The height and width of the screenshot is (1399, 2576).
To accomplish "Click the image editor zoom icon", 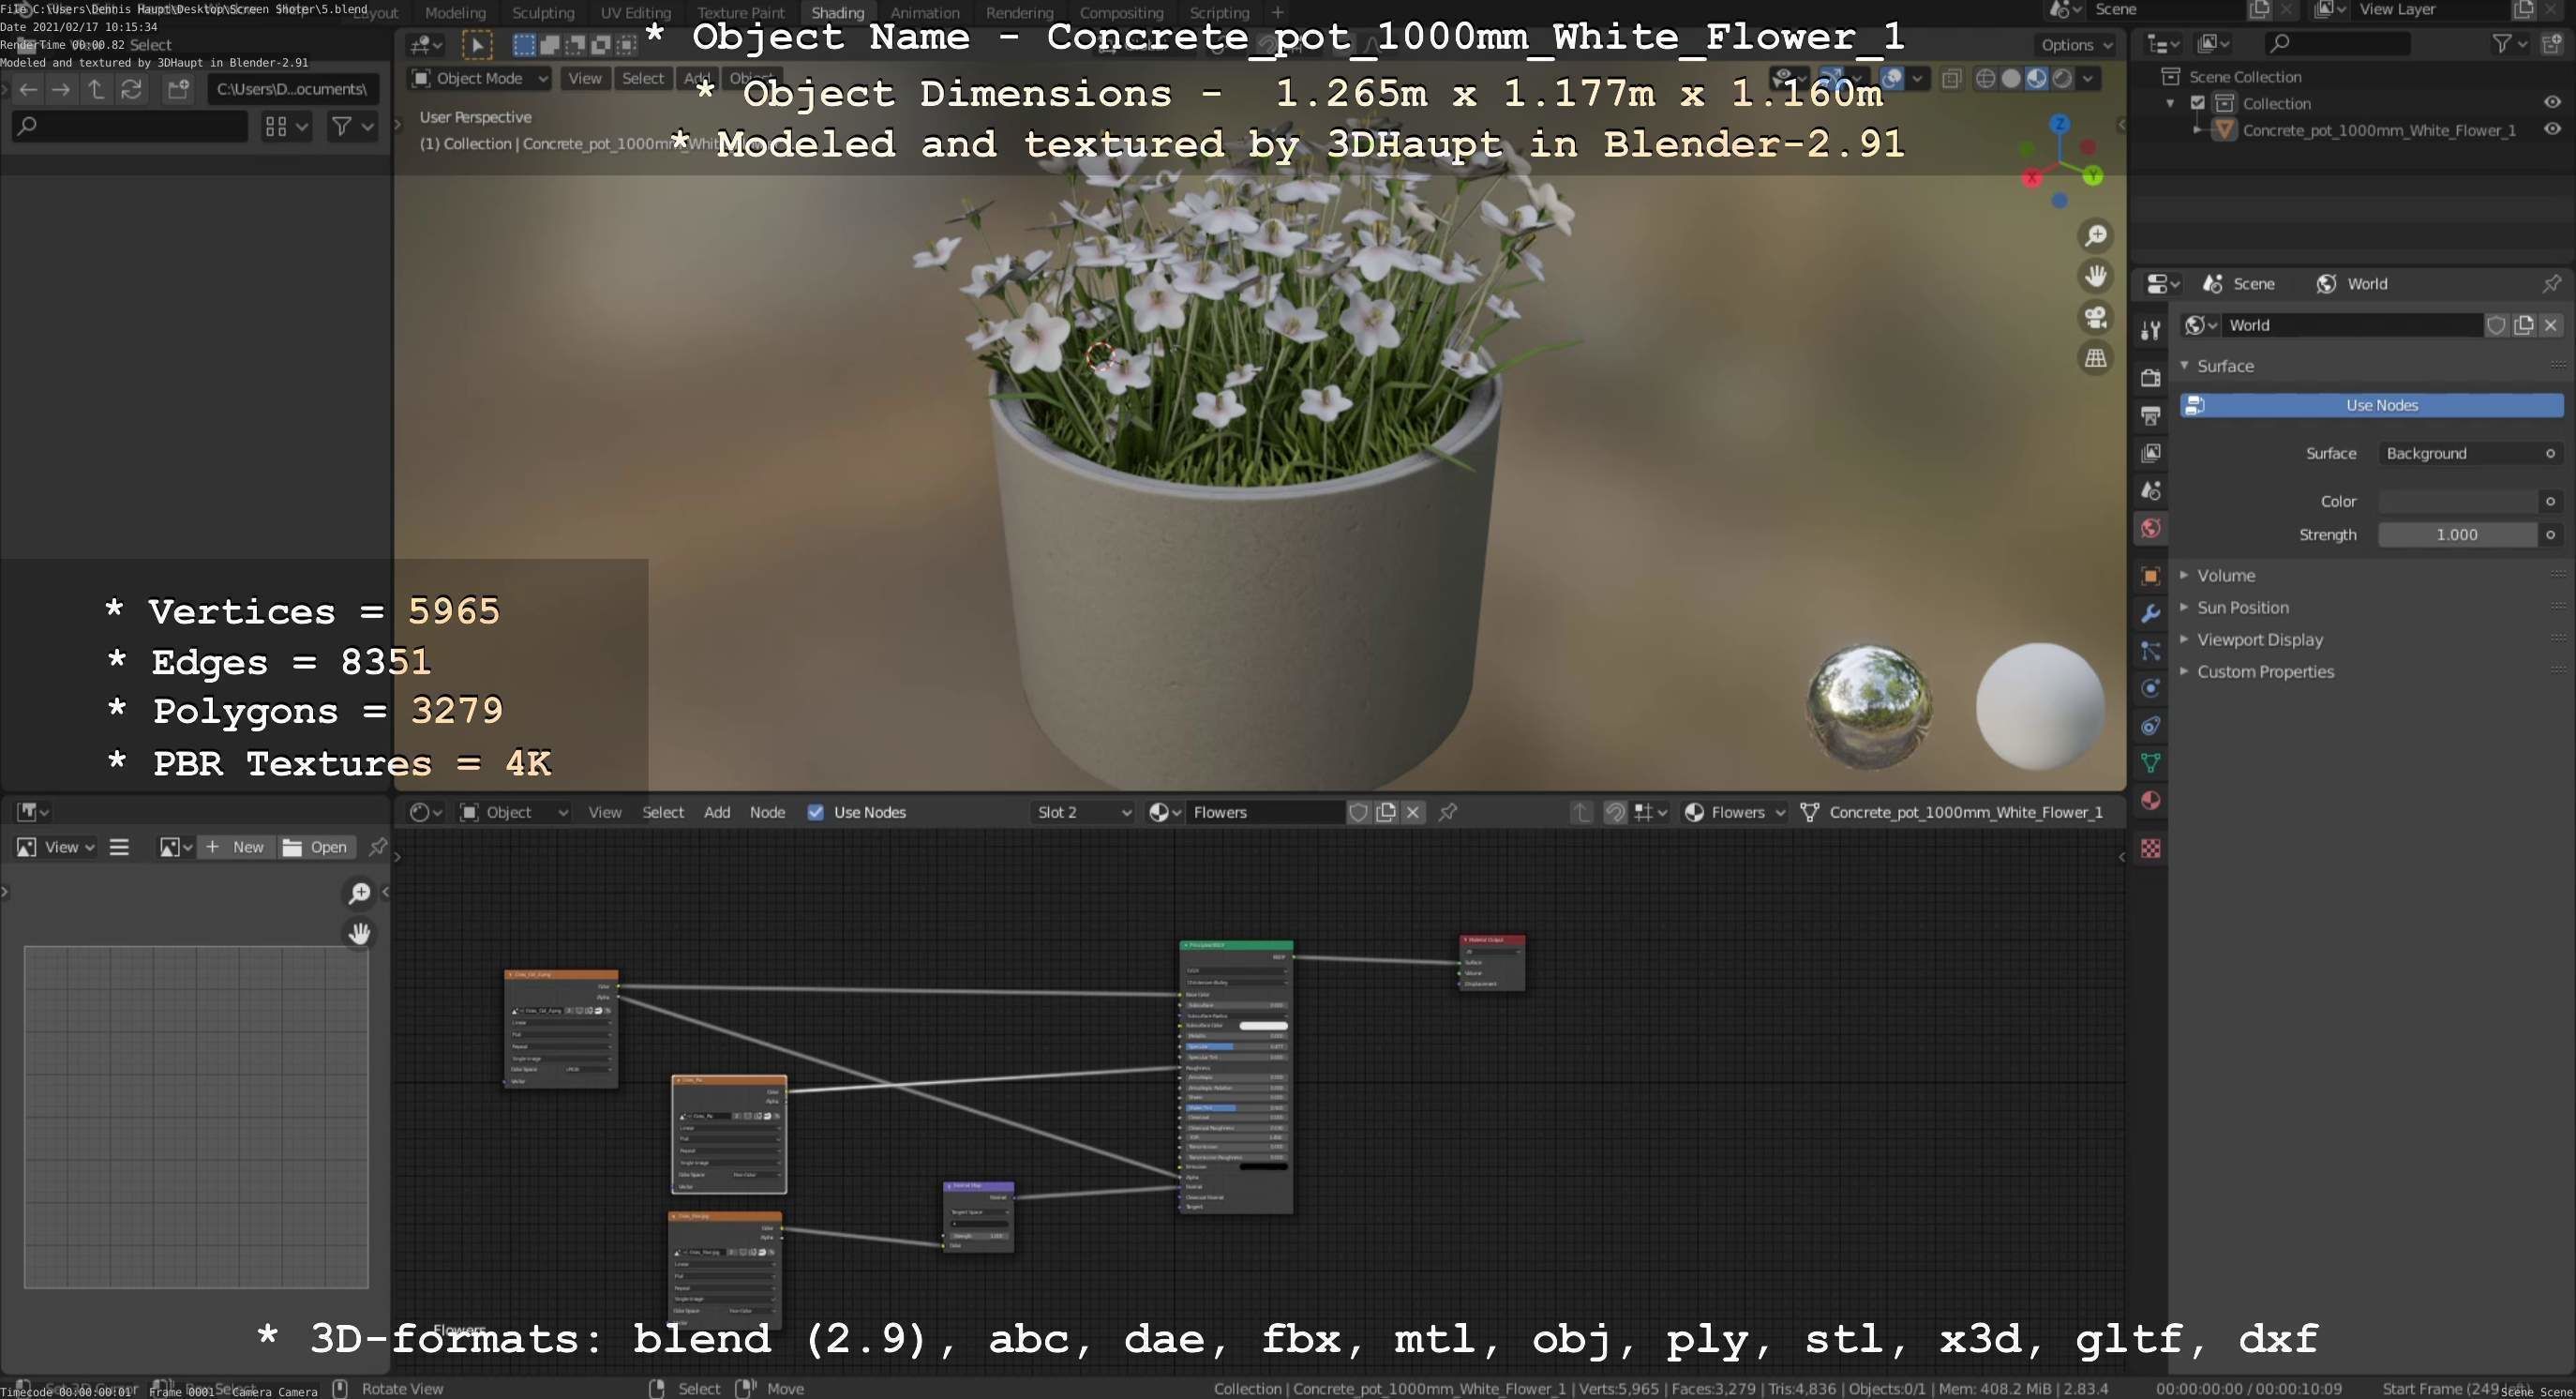I will (359, 892).
